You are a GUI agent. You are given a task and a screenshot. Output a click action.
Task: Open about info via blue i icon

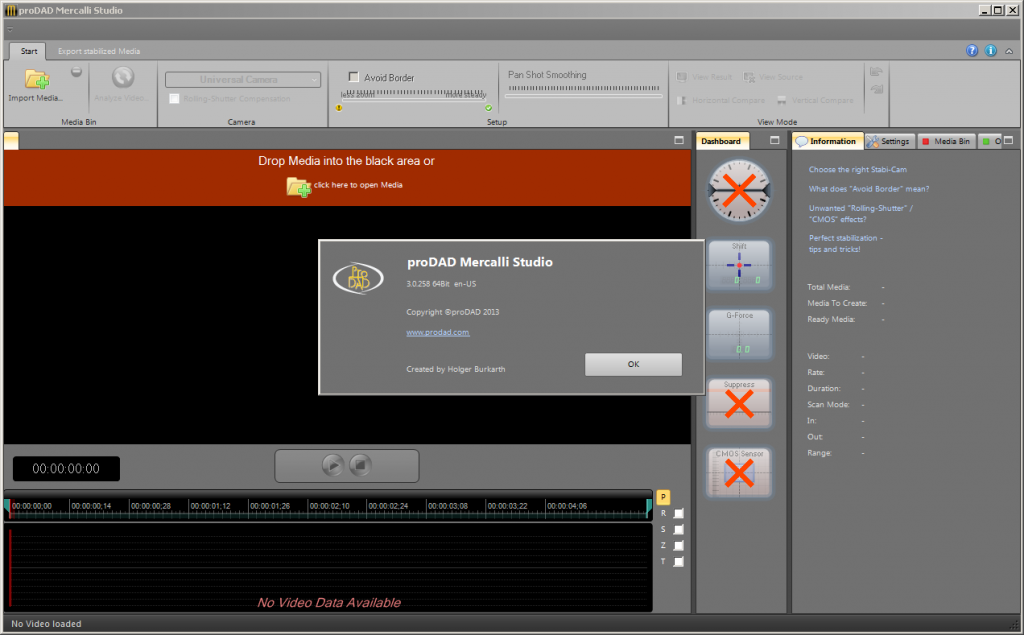point(991,50)
